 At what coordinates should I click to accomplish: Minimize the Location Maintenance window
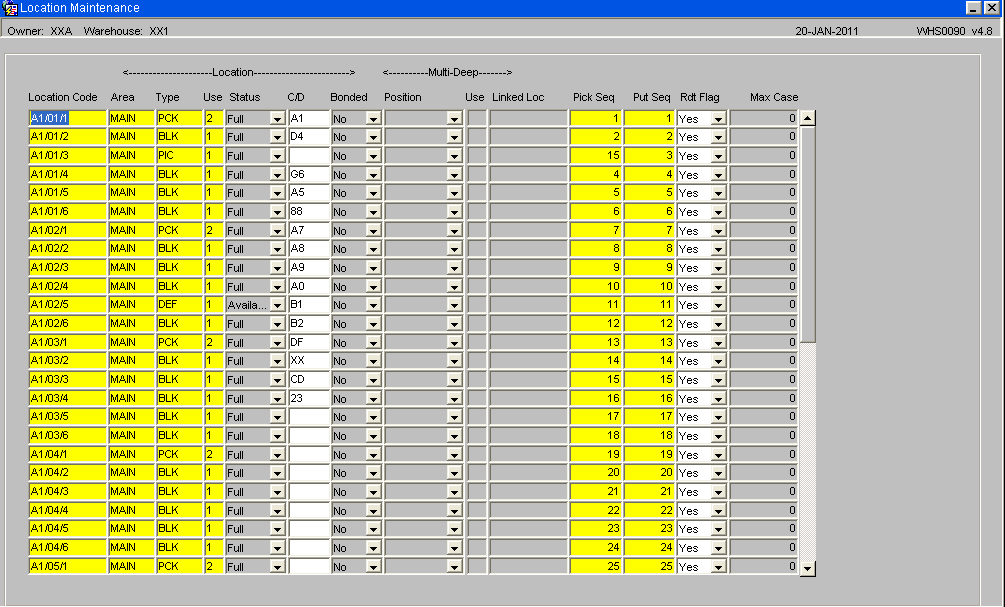pos(974,8)
